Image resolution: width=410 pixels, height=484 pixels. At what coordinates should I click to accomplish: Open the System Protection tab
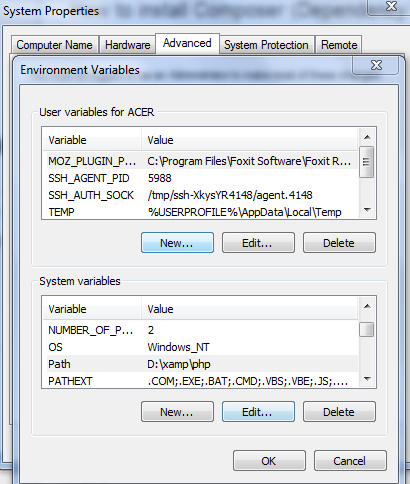point(266,45)
